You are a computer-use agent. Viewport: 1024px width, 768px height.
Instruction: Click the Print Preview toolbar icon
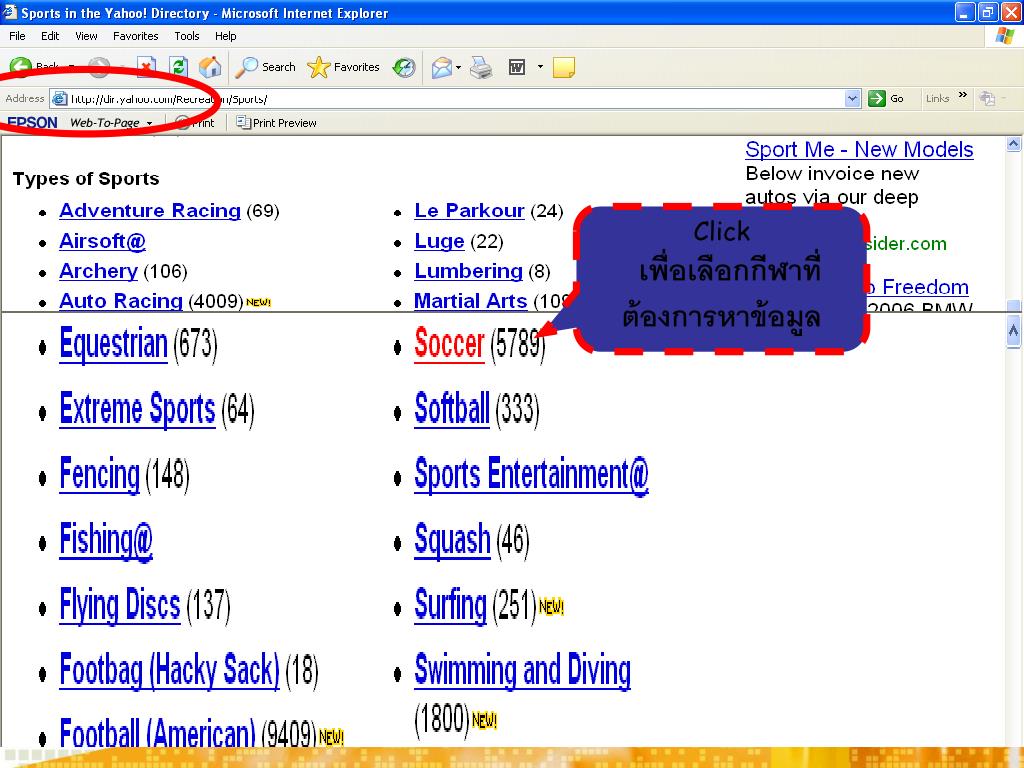pos(243,122)
